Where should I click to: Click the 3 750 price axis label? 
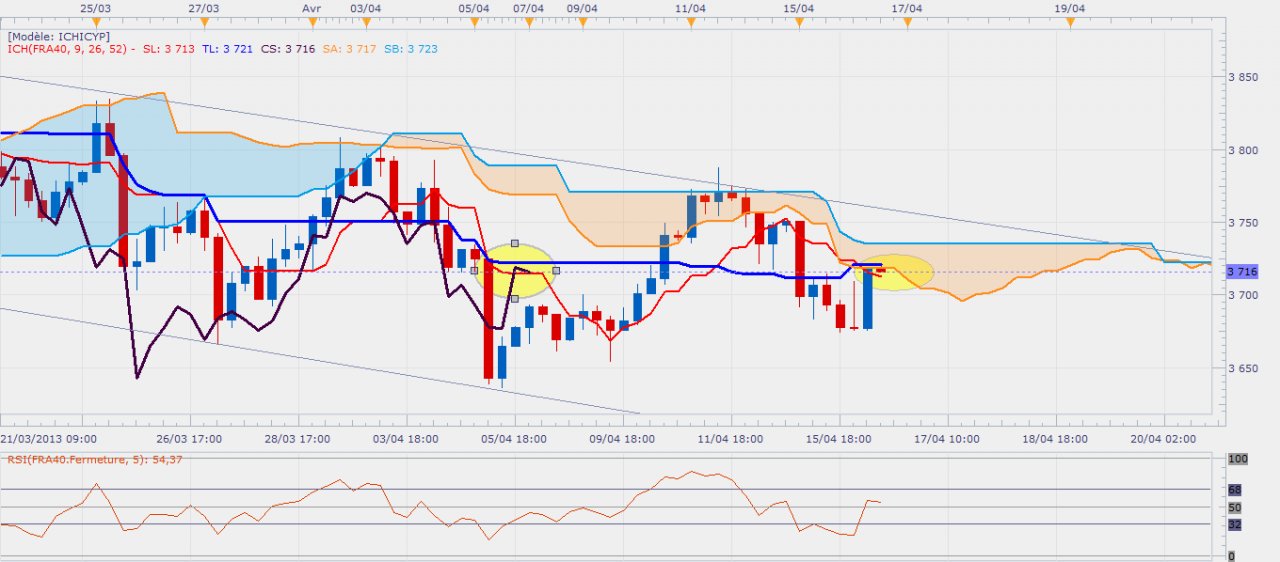tap(1243, 223)
